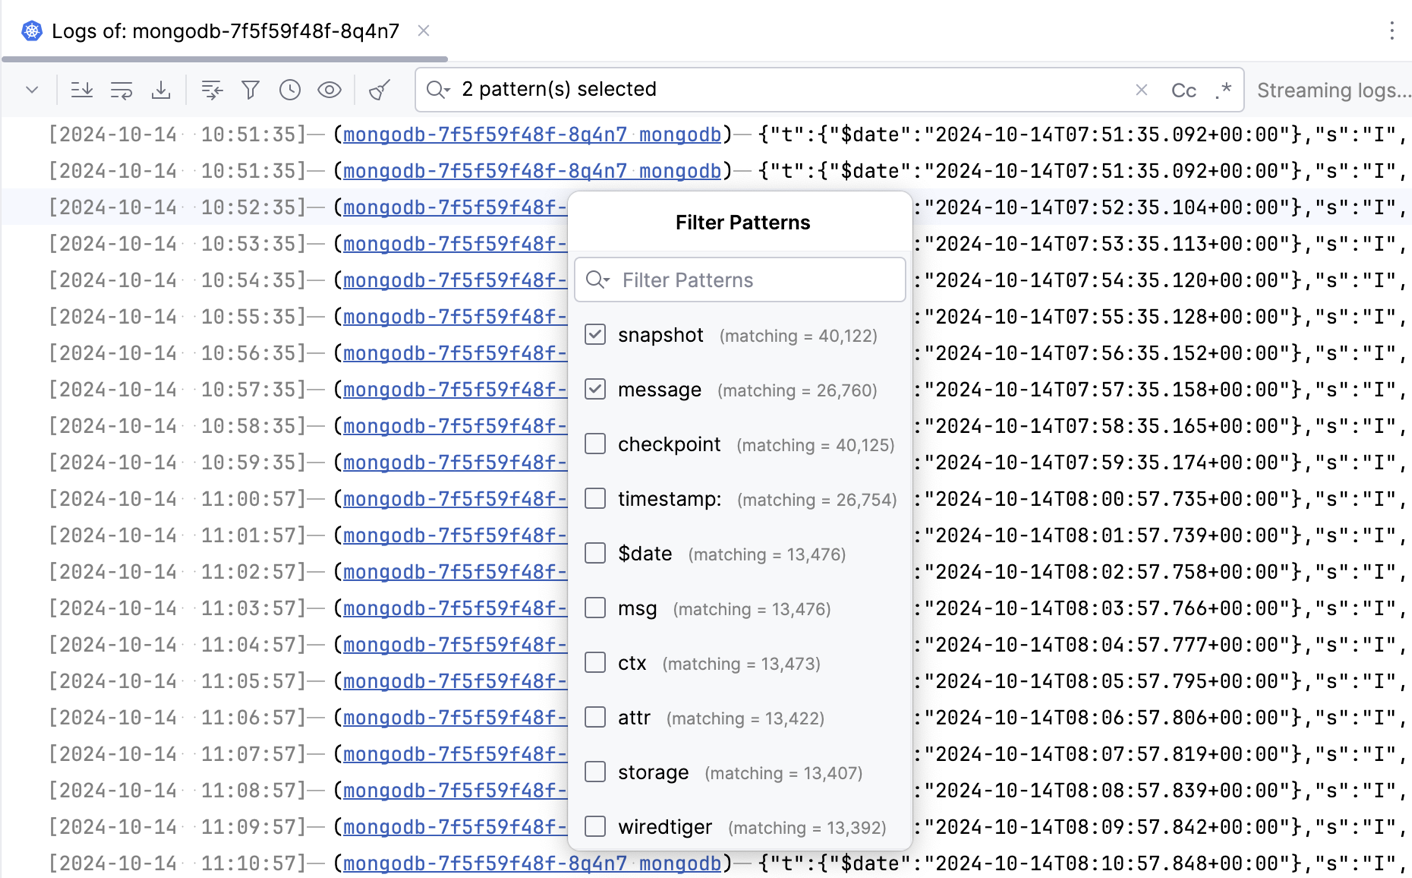Click the Kubernetes icon on the logs tab
The width and height of the screenshot is (1412, 878).
tap(31, 30)
